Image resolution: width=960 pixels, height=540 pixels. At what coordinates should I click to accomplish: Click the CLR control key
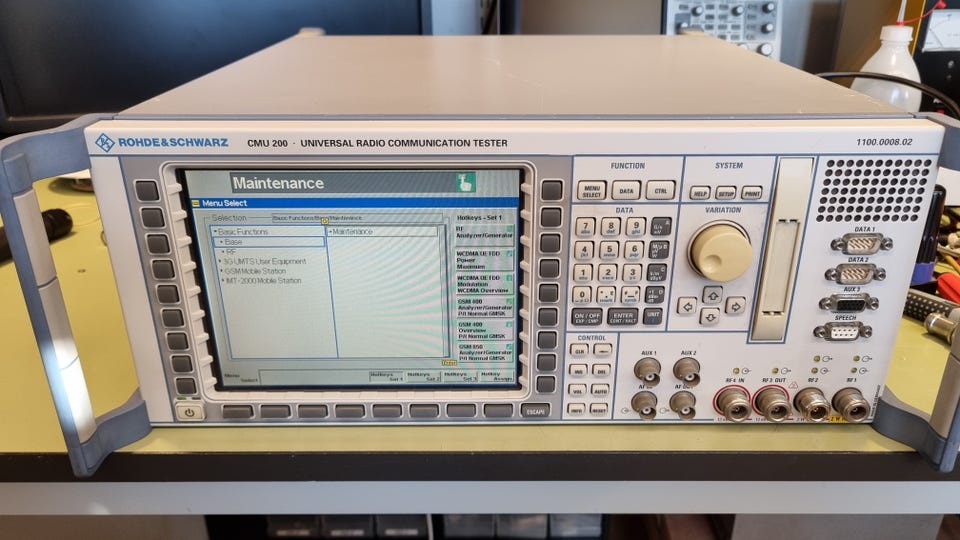pyautogui.click(x=579, y=351)
